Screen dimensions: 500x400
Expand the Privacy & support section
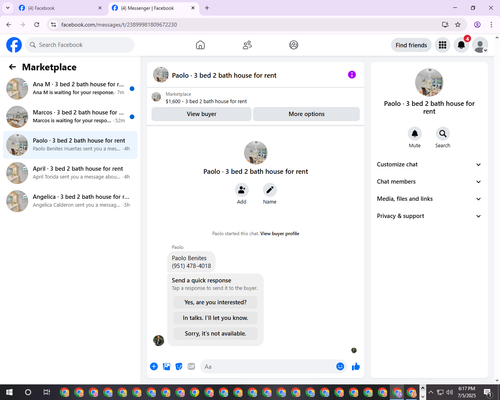(429, 216)
